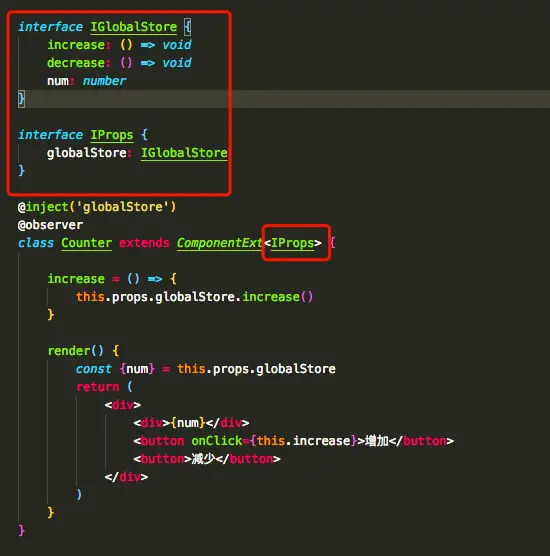The height and width of the screenshot is (556, 550).
Task: Click closing brace of the IGlobalStore interface
Action: [21, 99]
